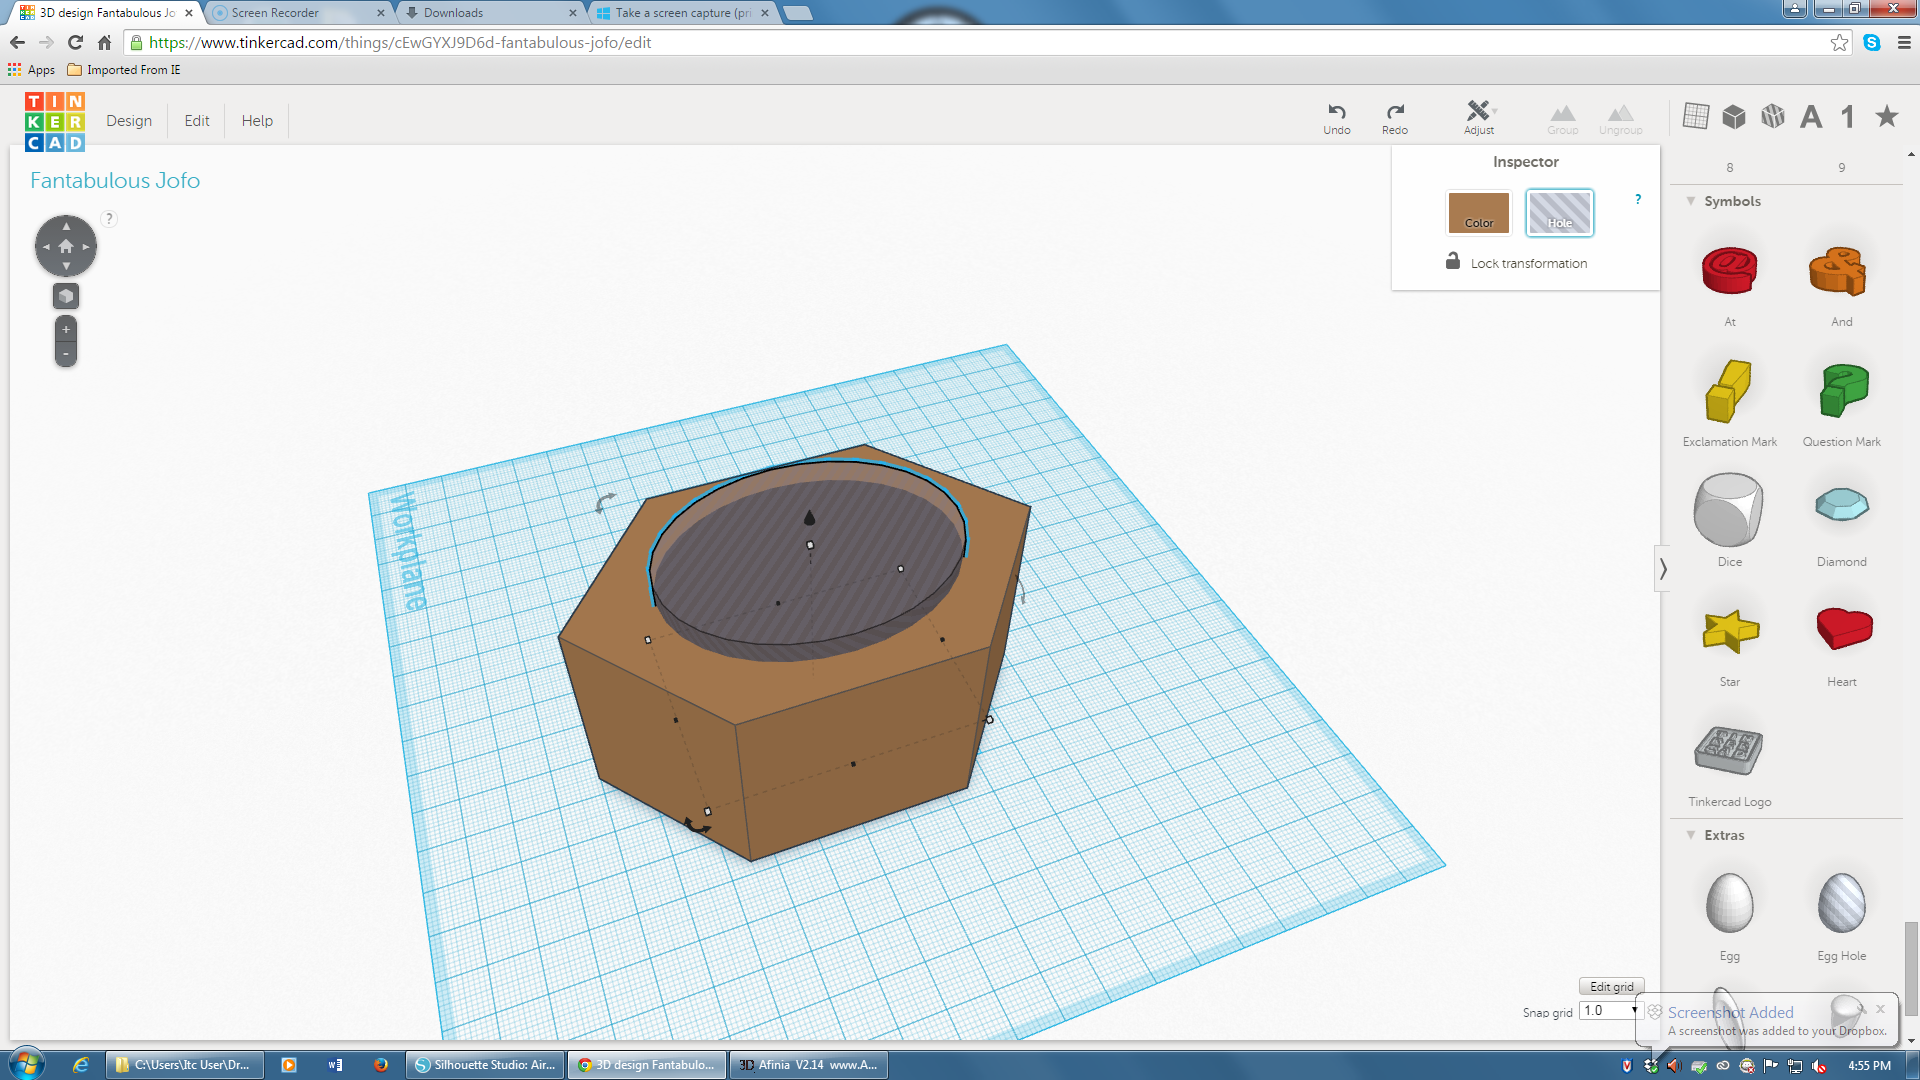Click the Design menu item
This screenshot has height=1080, width=1920.
pyautogui.click(x=128, y=120)
